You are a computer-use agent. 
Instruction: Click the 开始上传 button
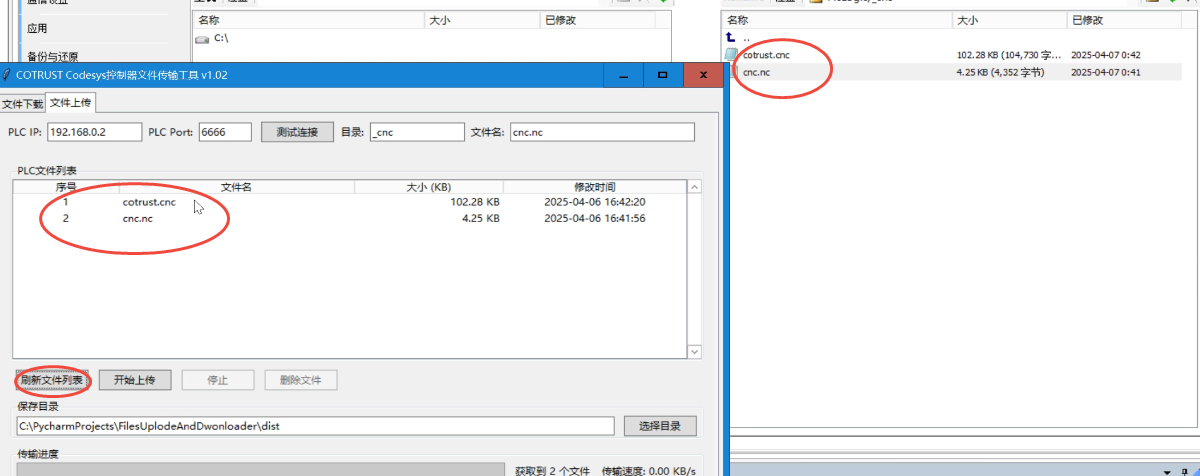tap(135, 380)
